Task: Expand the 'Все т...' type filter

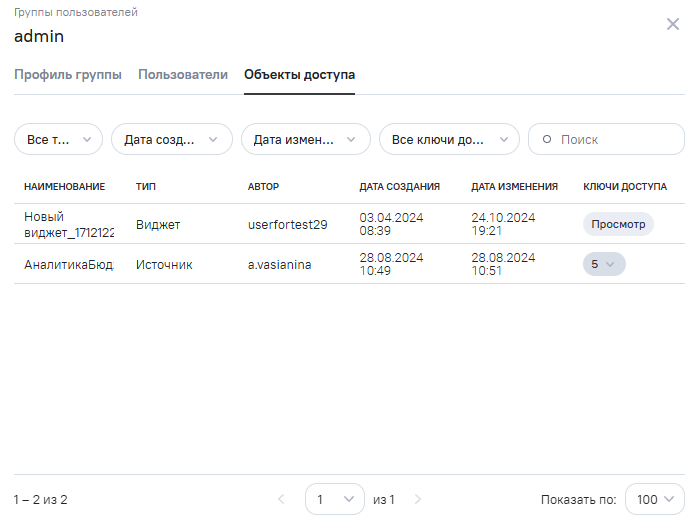Action: click(x=58, y=140)
